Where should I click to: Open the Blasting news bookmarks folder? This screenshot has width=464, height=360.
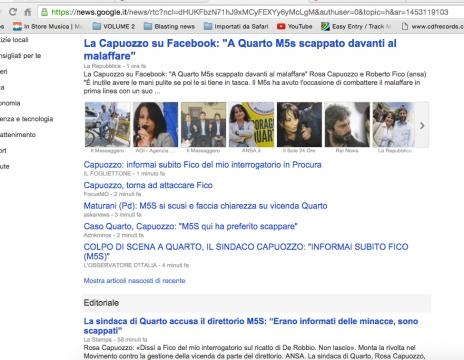(169, 26)
